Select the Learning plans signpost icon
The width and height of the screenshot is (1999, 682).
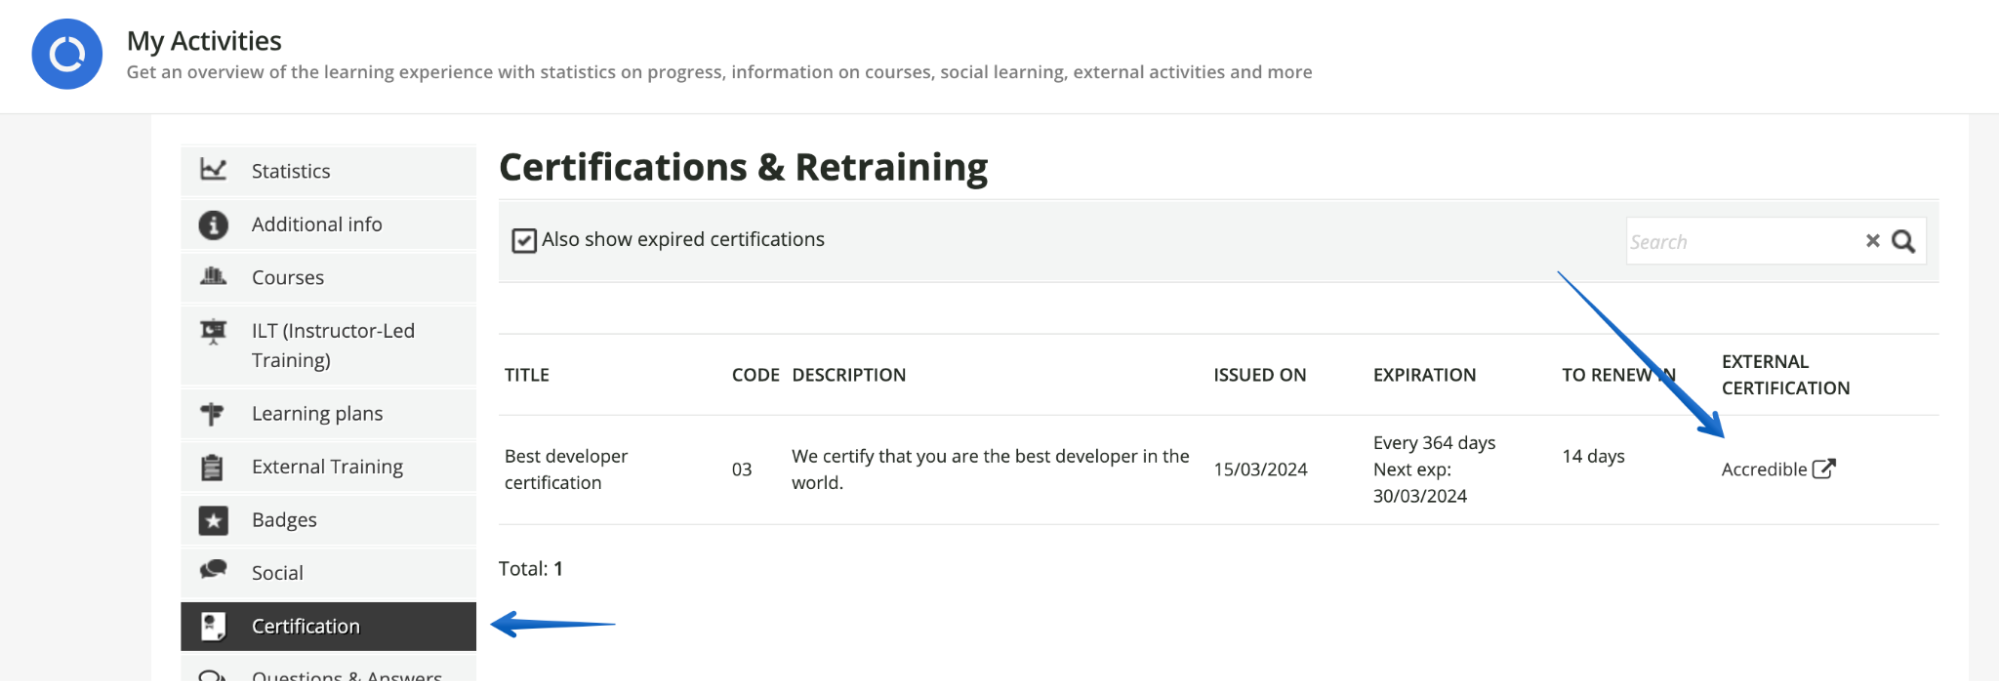click(213, 413)
